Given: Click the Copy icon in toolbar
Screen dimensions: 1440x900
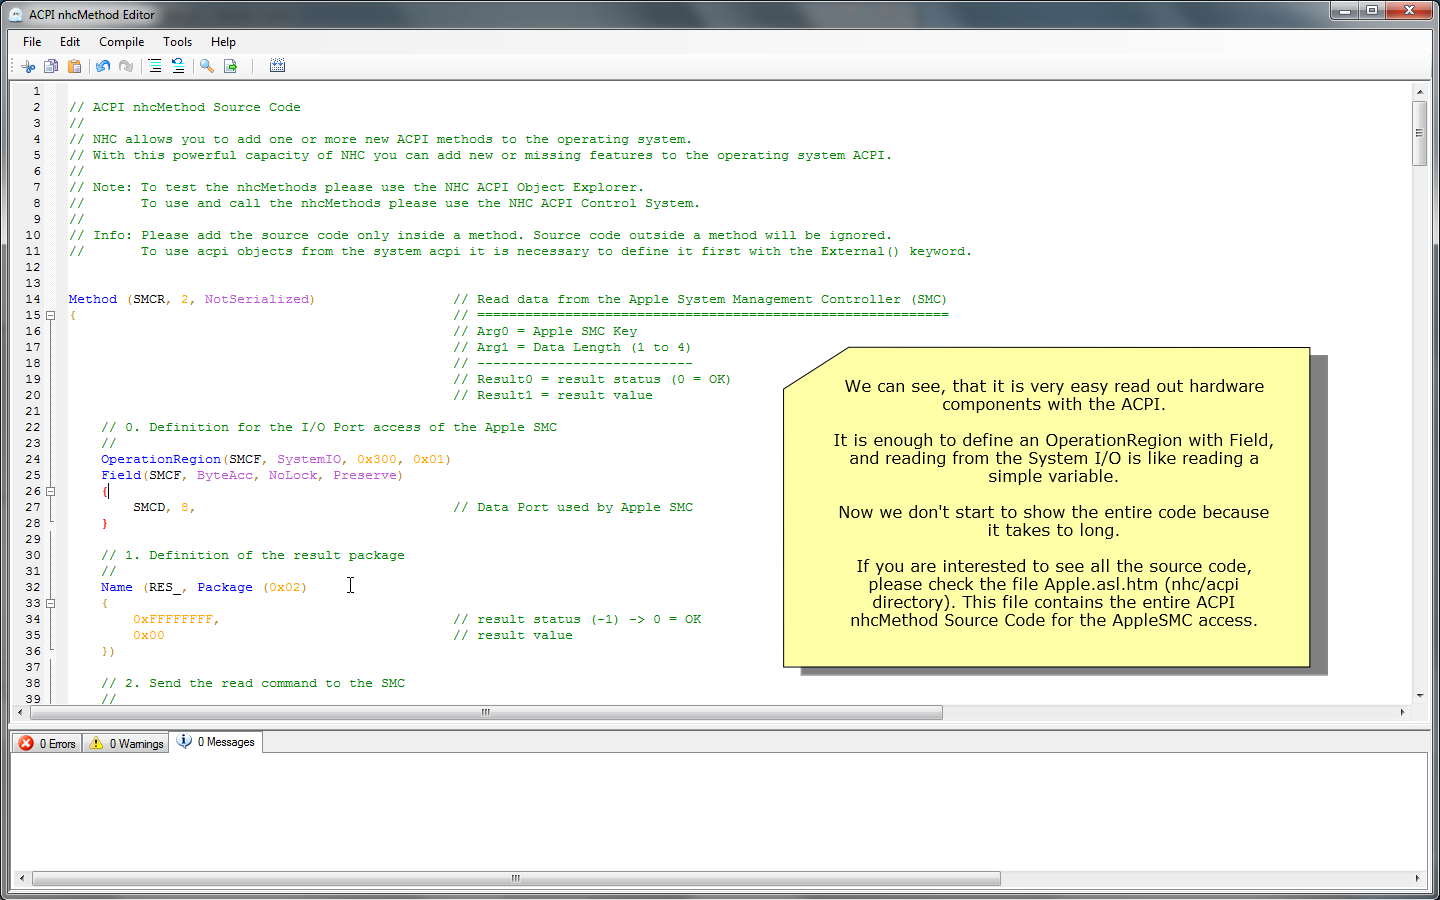Looking at the screenshot, I should (x=51, y=66).
